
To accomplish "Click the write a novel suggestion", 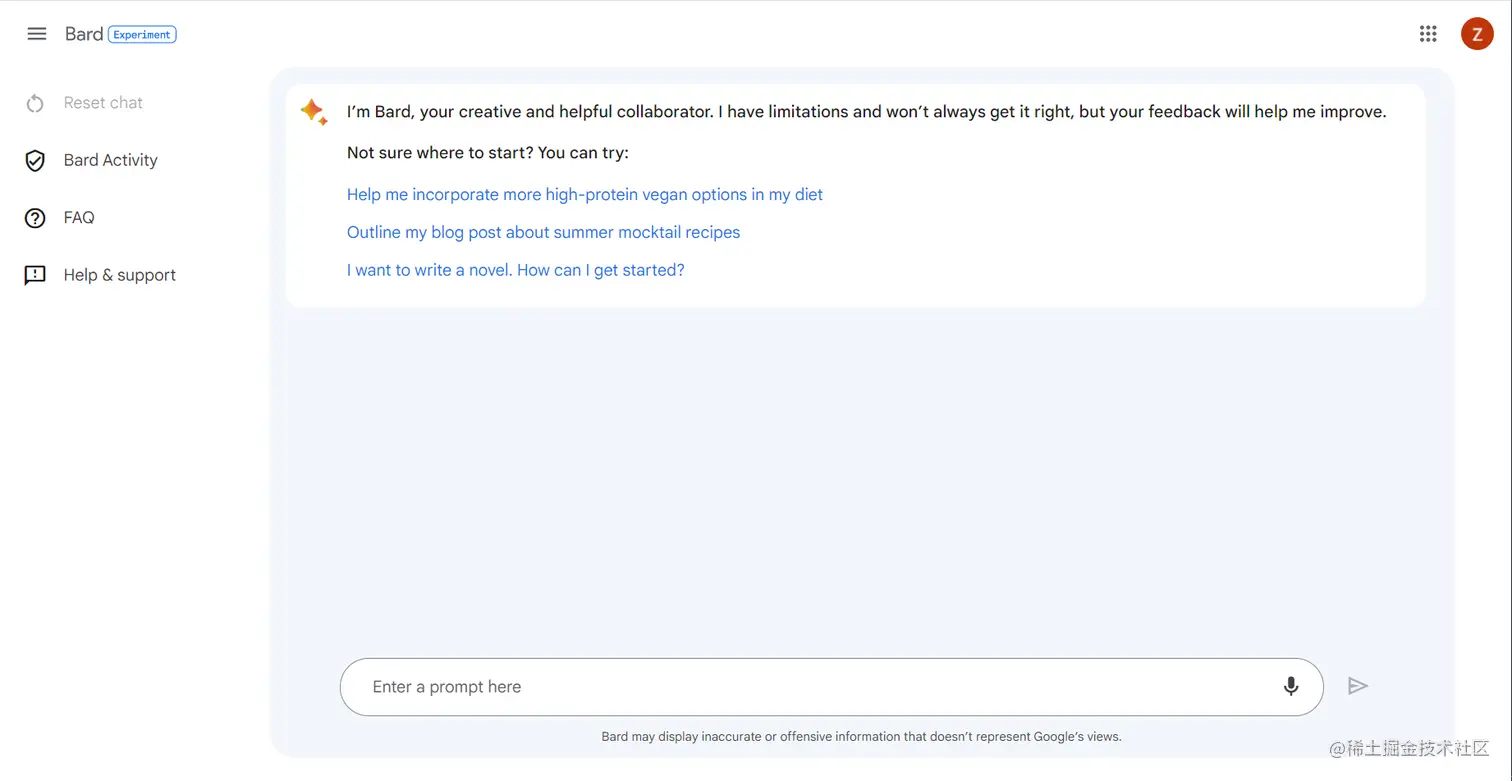I will pos(516,270).
